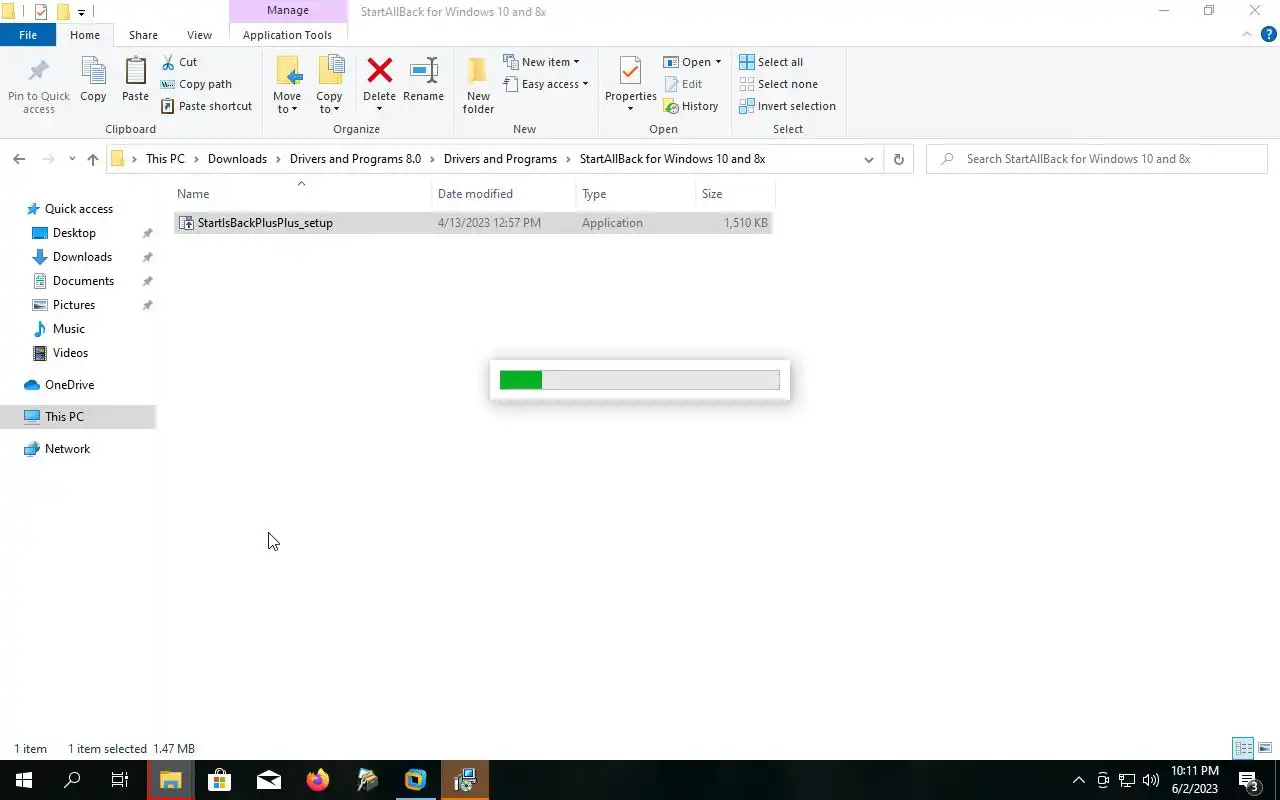Open the Move to menu
1280x800 pixels.
coord(287,86)
